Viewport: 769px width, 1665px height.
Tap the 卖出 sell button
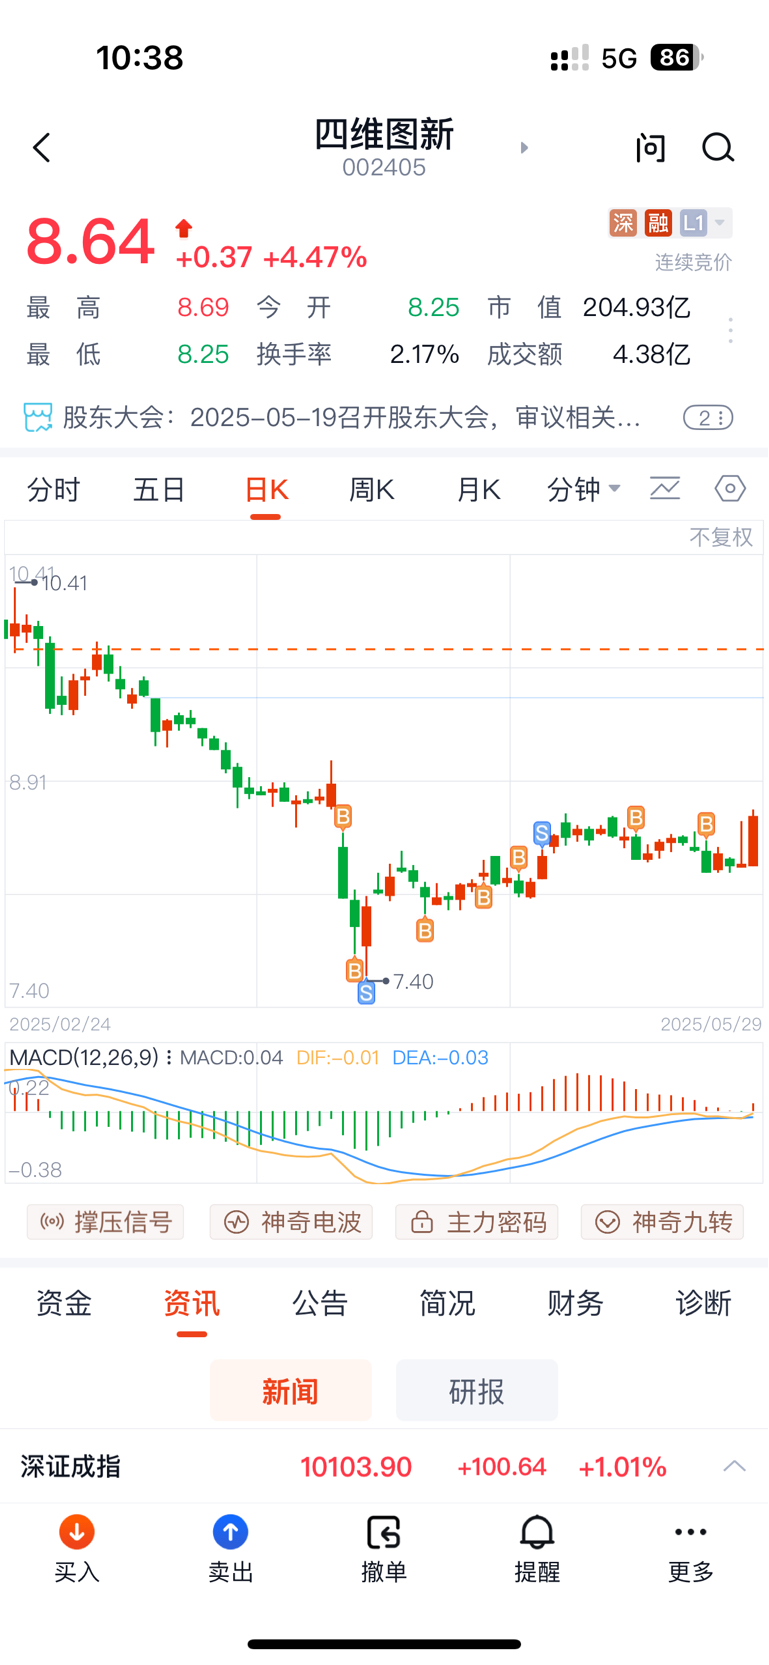(231, 1549)
